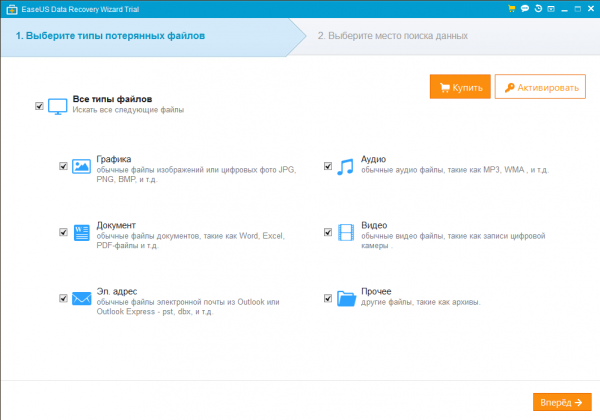Click the EaseUS Data Recovery Wizard Trial title
The image size is (600, 420).
click(x=80, y=10)
